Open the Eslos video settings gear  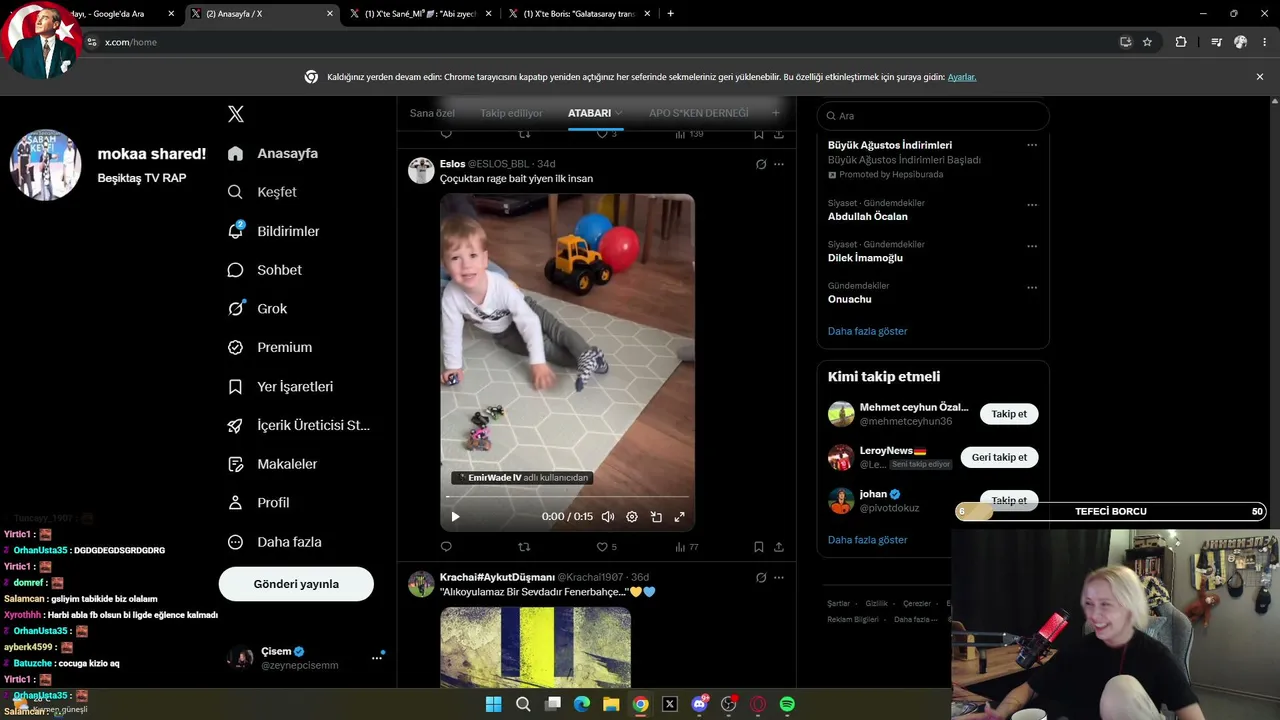point(632,517)
